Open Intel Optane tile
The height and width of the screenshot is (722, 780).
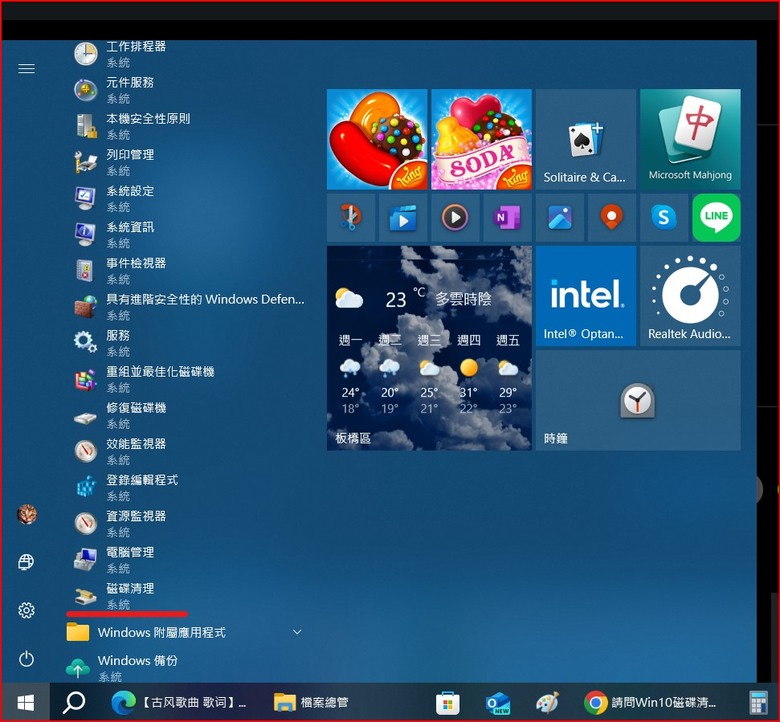point(586,296)
